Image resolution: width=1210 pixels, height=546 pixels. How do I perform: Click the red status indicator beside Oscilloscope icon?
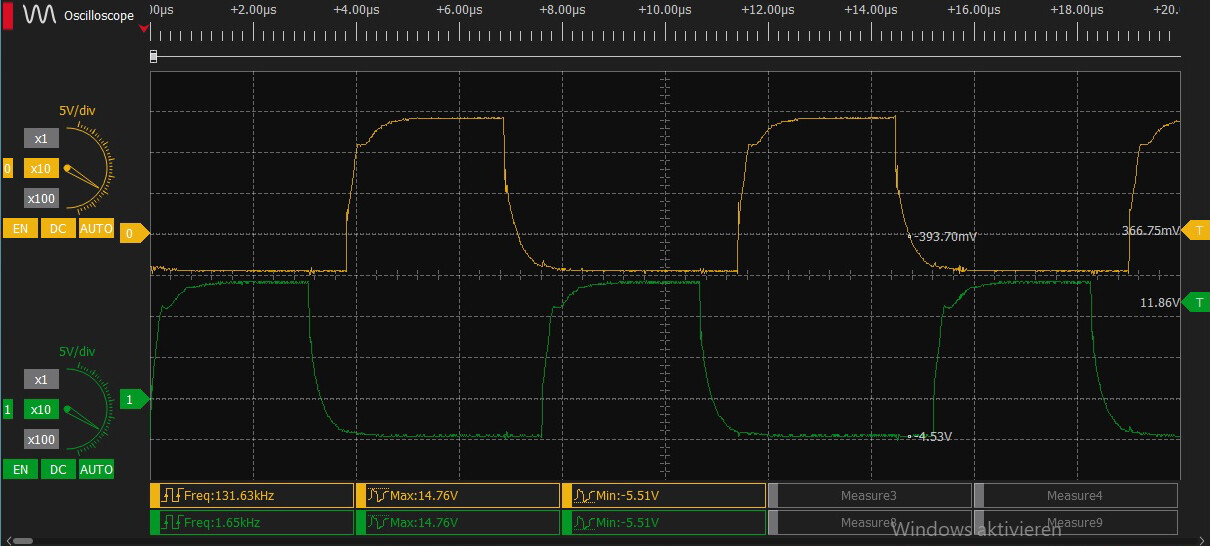point(9,14)
